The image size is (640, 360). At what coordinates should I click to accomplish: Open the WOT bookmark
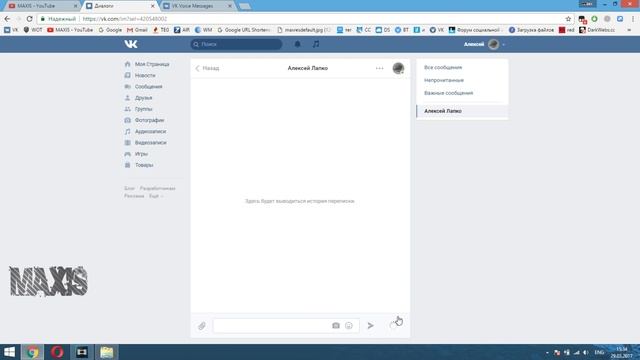click(33, 30)
